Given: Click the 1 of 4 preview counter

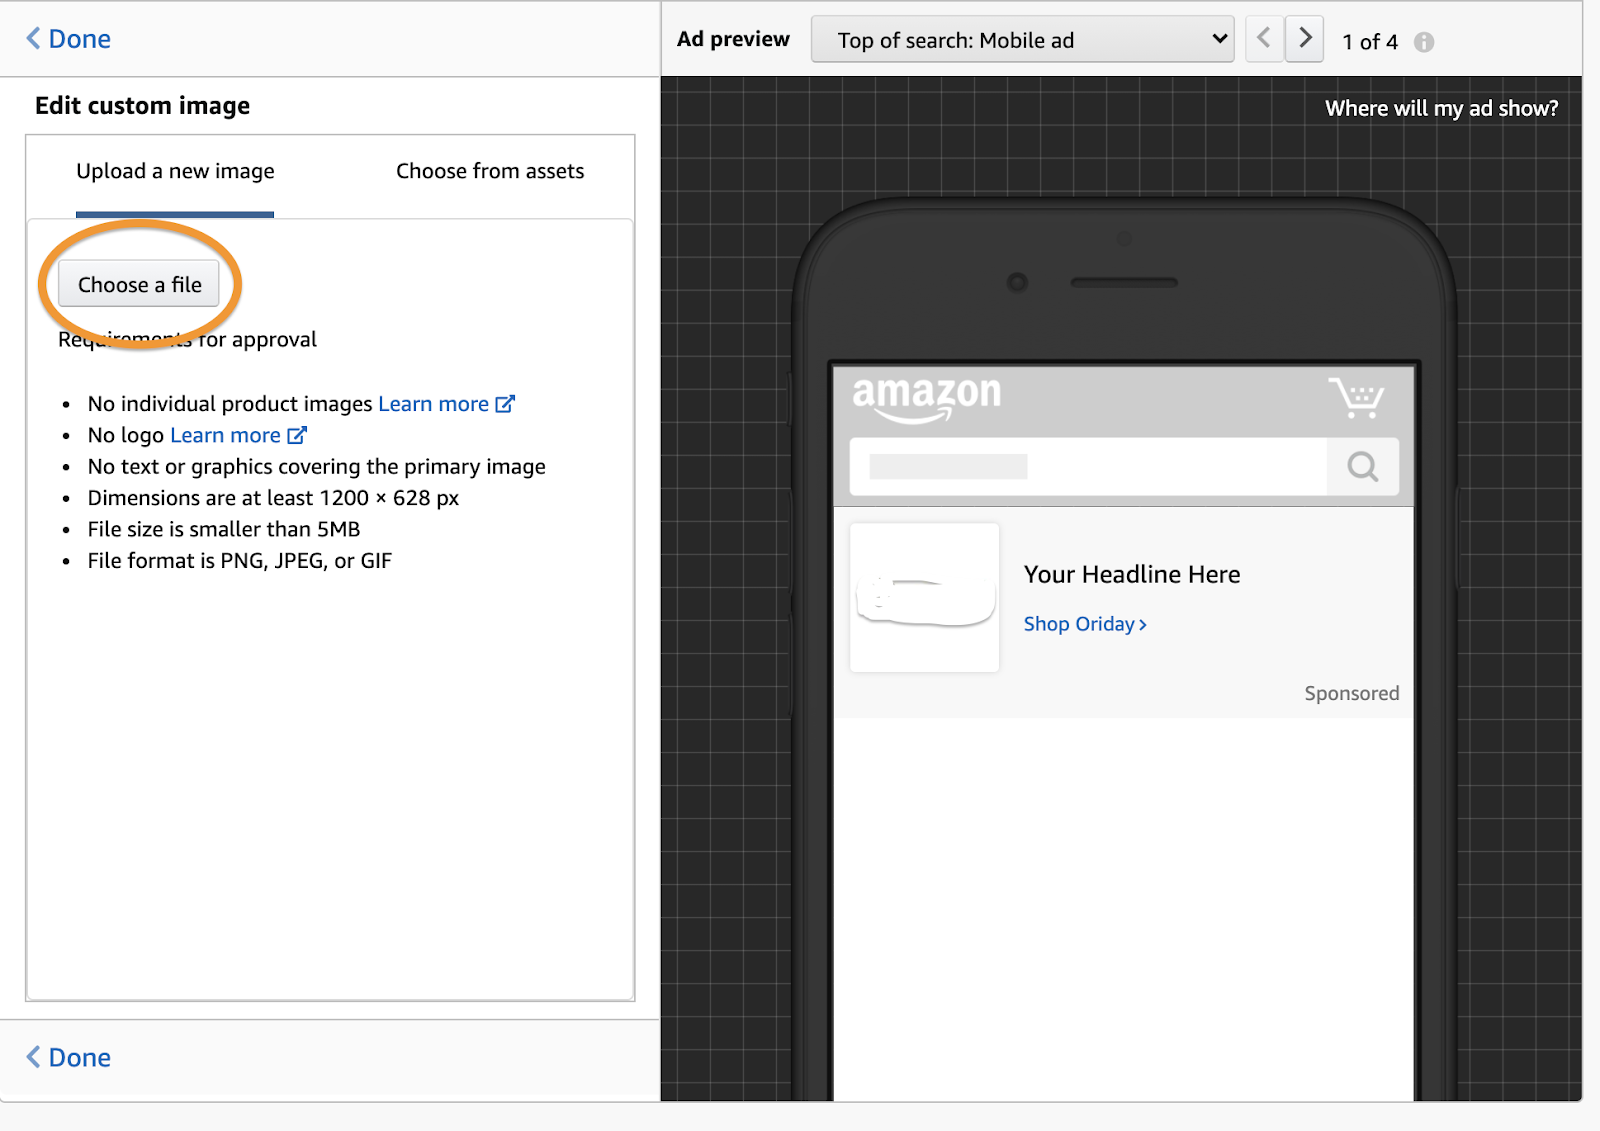Looking at the screenshot, I should coord(1370,42).
